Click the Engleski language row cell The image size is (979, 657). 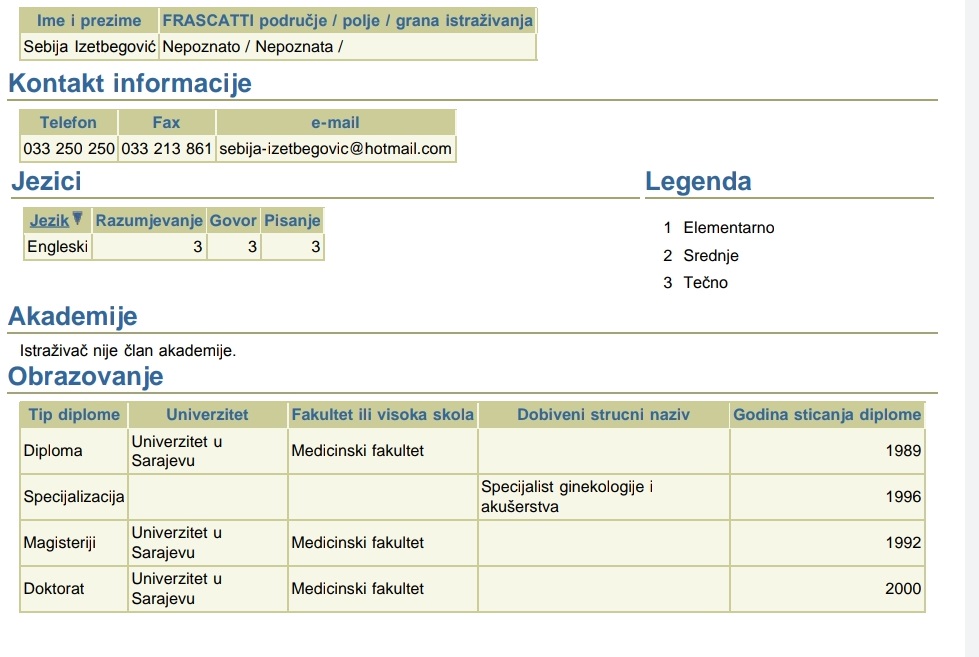[x=58, y=246]
